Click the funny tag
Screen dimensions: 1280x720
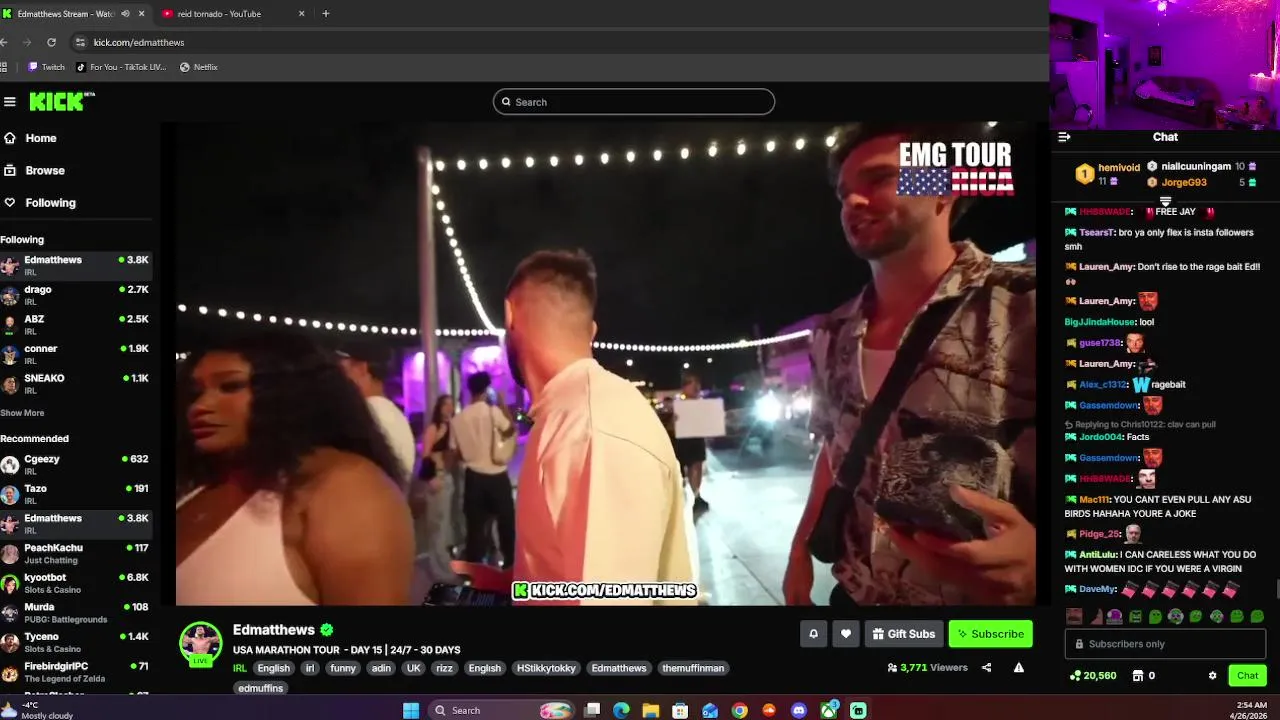coord(343,668)
